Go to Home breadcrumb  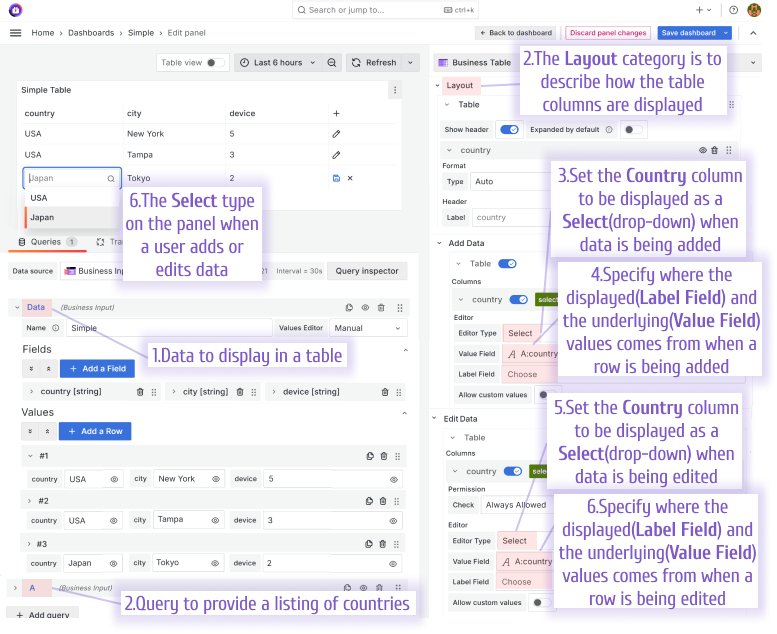click(43, 33)
